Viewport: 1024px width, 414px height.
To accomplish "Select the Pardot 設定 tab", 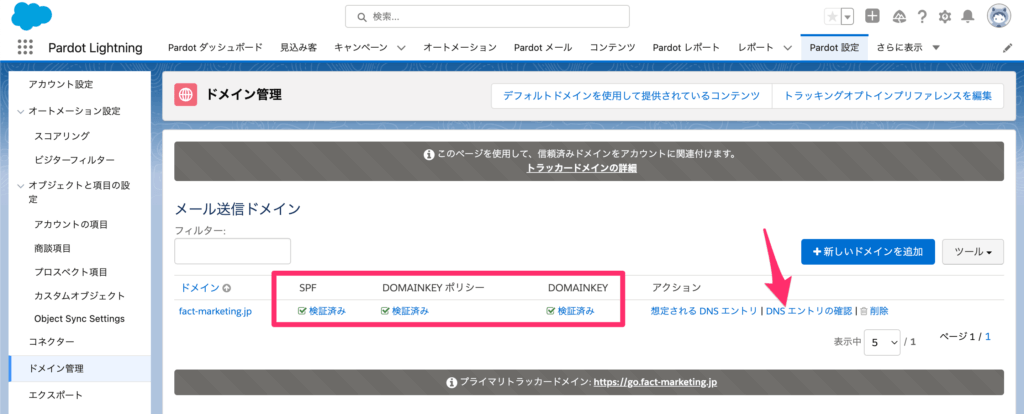I will tap(835, 48).
